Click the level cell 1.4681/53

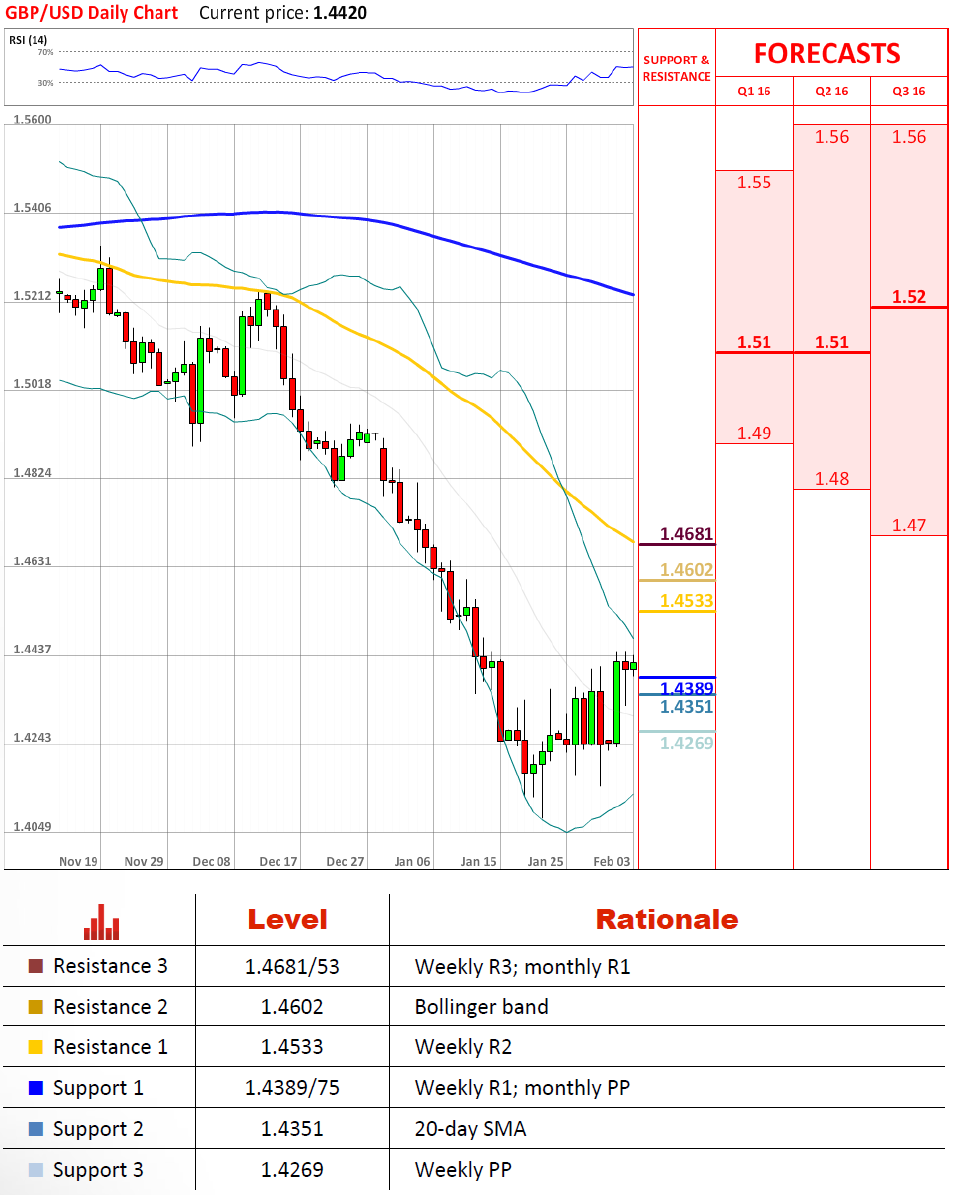tap(292, 967)
